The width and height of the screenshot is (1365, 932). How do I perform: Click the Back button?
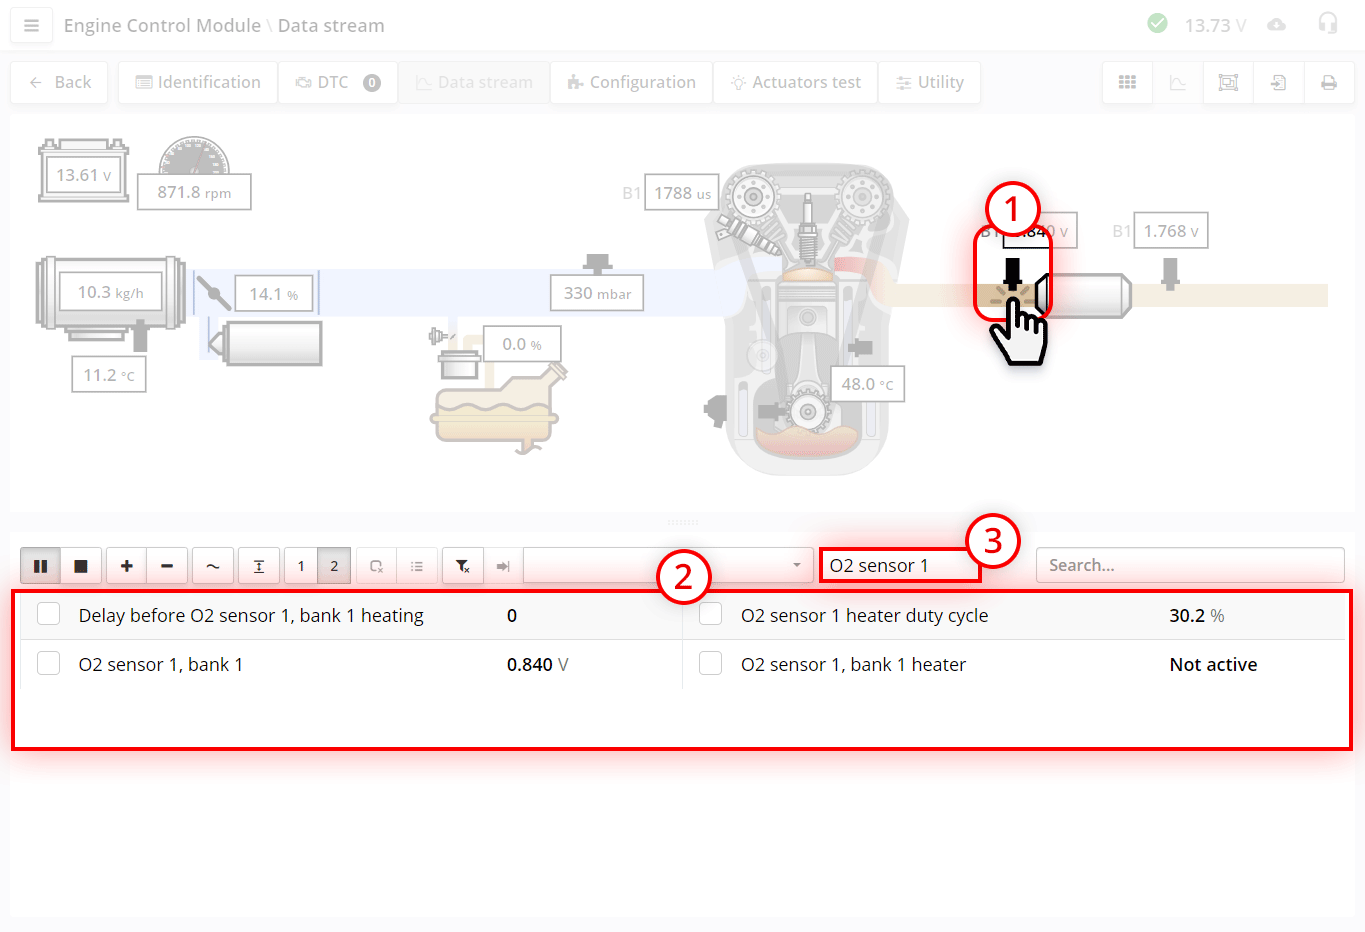click(59, 82)
